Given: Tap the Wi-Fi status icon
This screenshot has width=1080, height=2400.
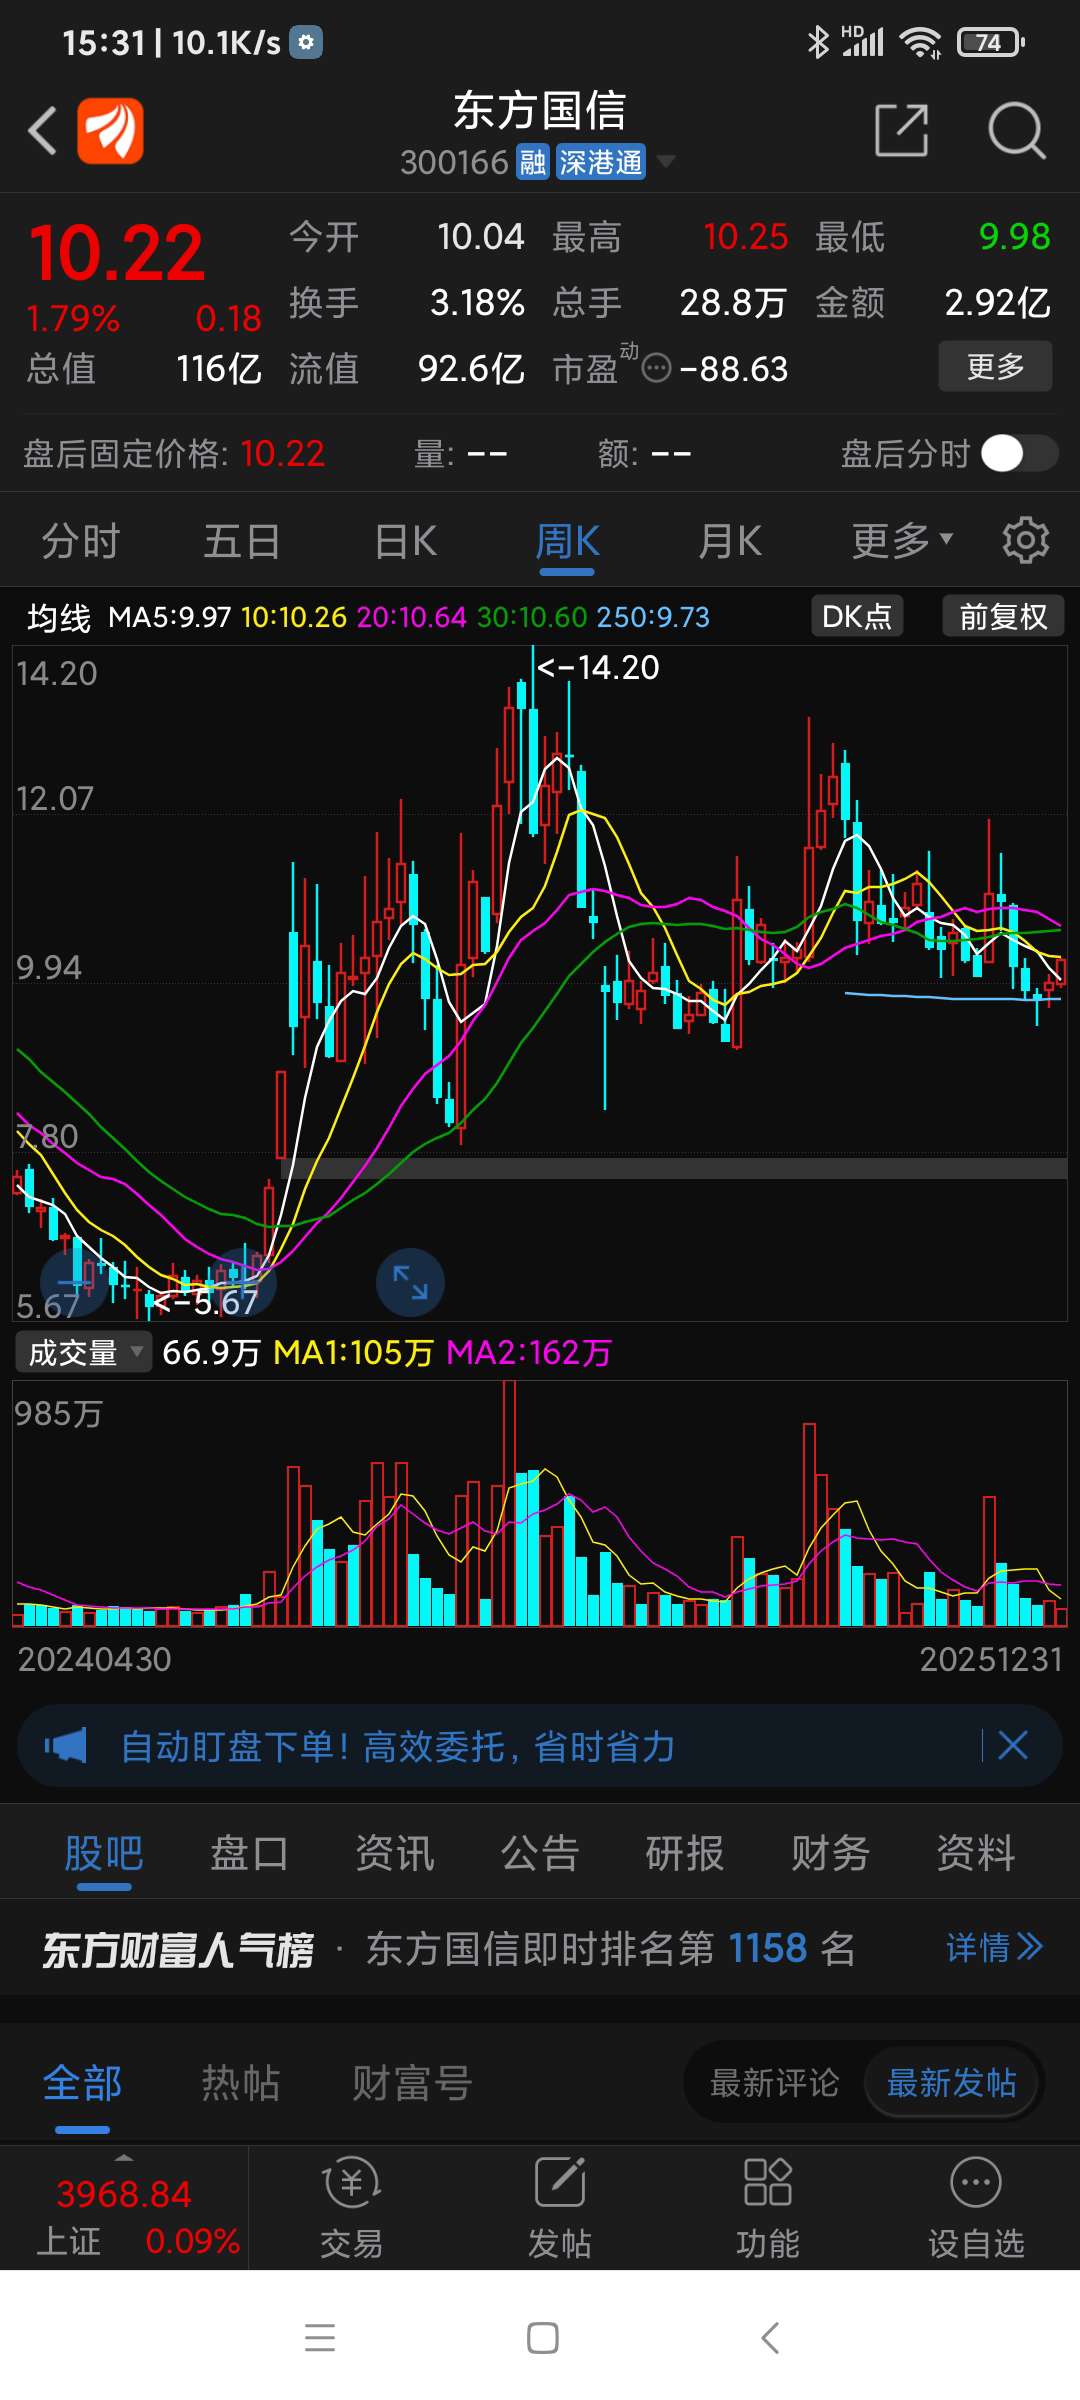Looking at the screenshot, I should pyautogui.click(x=920, y=42).
